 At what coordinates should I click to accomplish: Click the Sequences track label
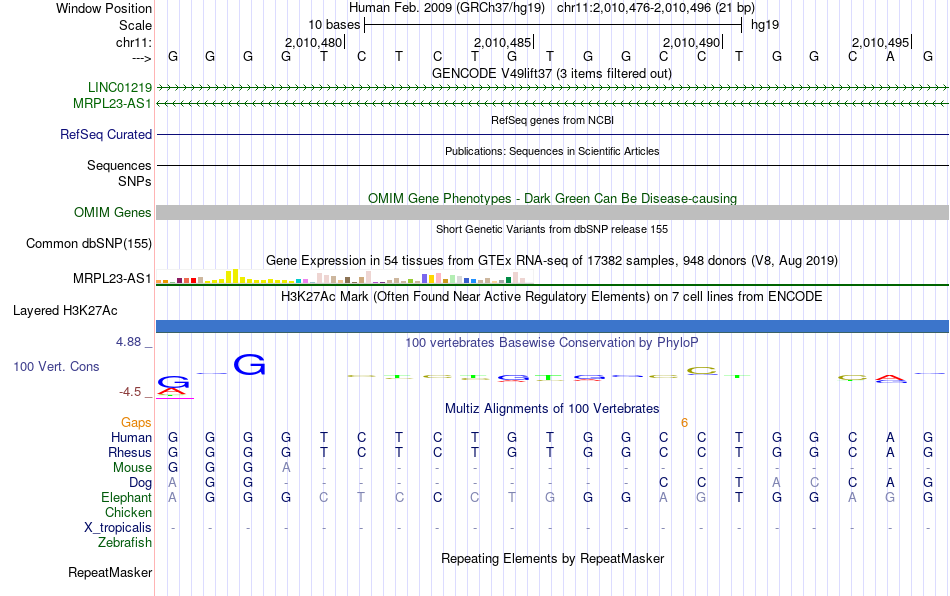pos(119,165)
